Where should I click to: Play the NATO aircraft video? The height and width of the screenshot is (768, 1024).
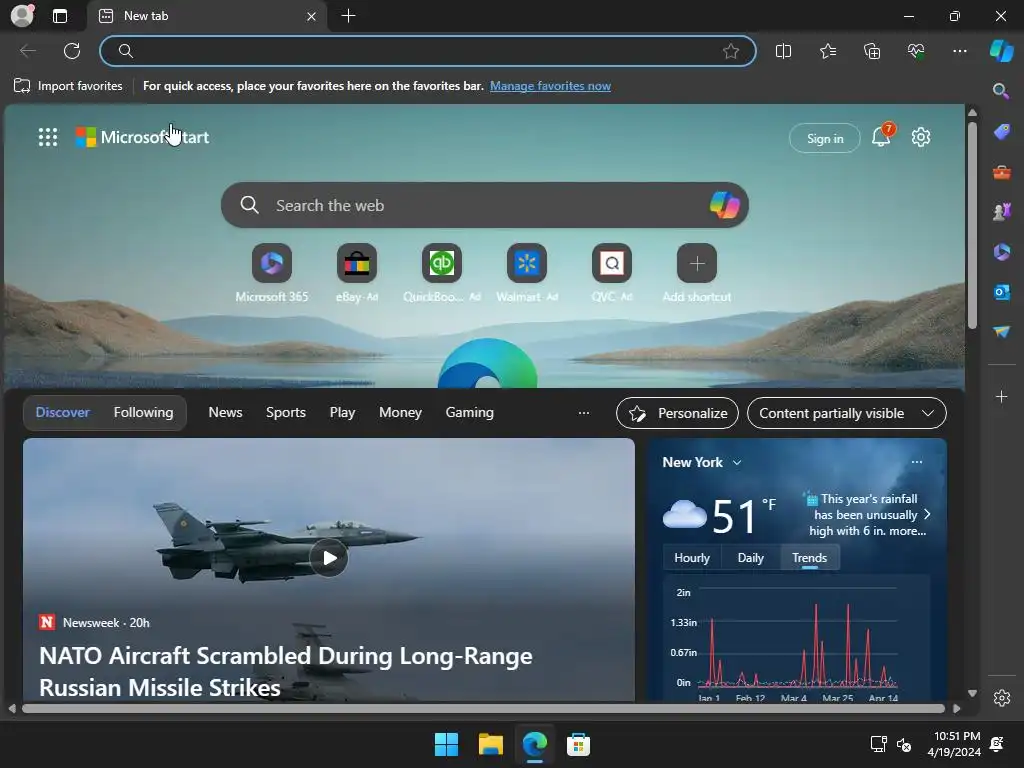pyautogui.click(x=329, y=558)
